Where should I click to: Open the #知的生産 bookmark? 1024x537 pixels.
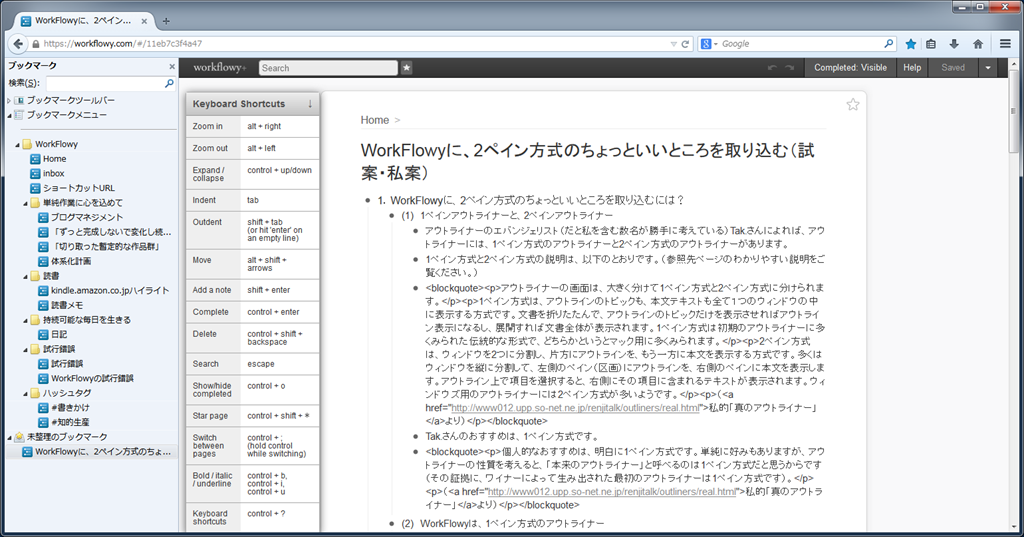tap(64, 423)
